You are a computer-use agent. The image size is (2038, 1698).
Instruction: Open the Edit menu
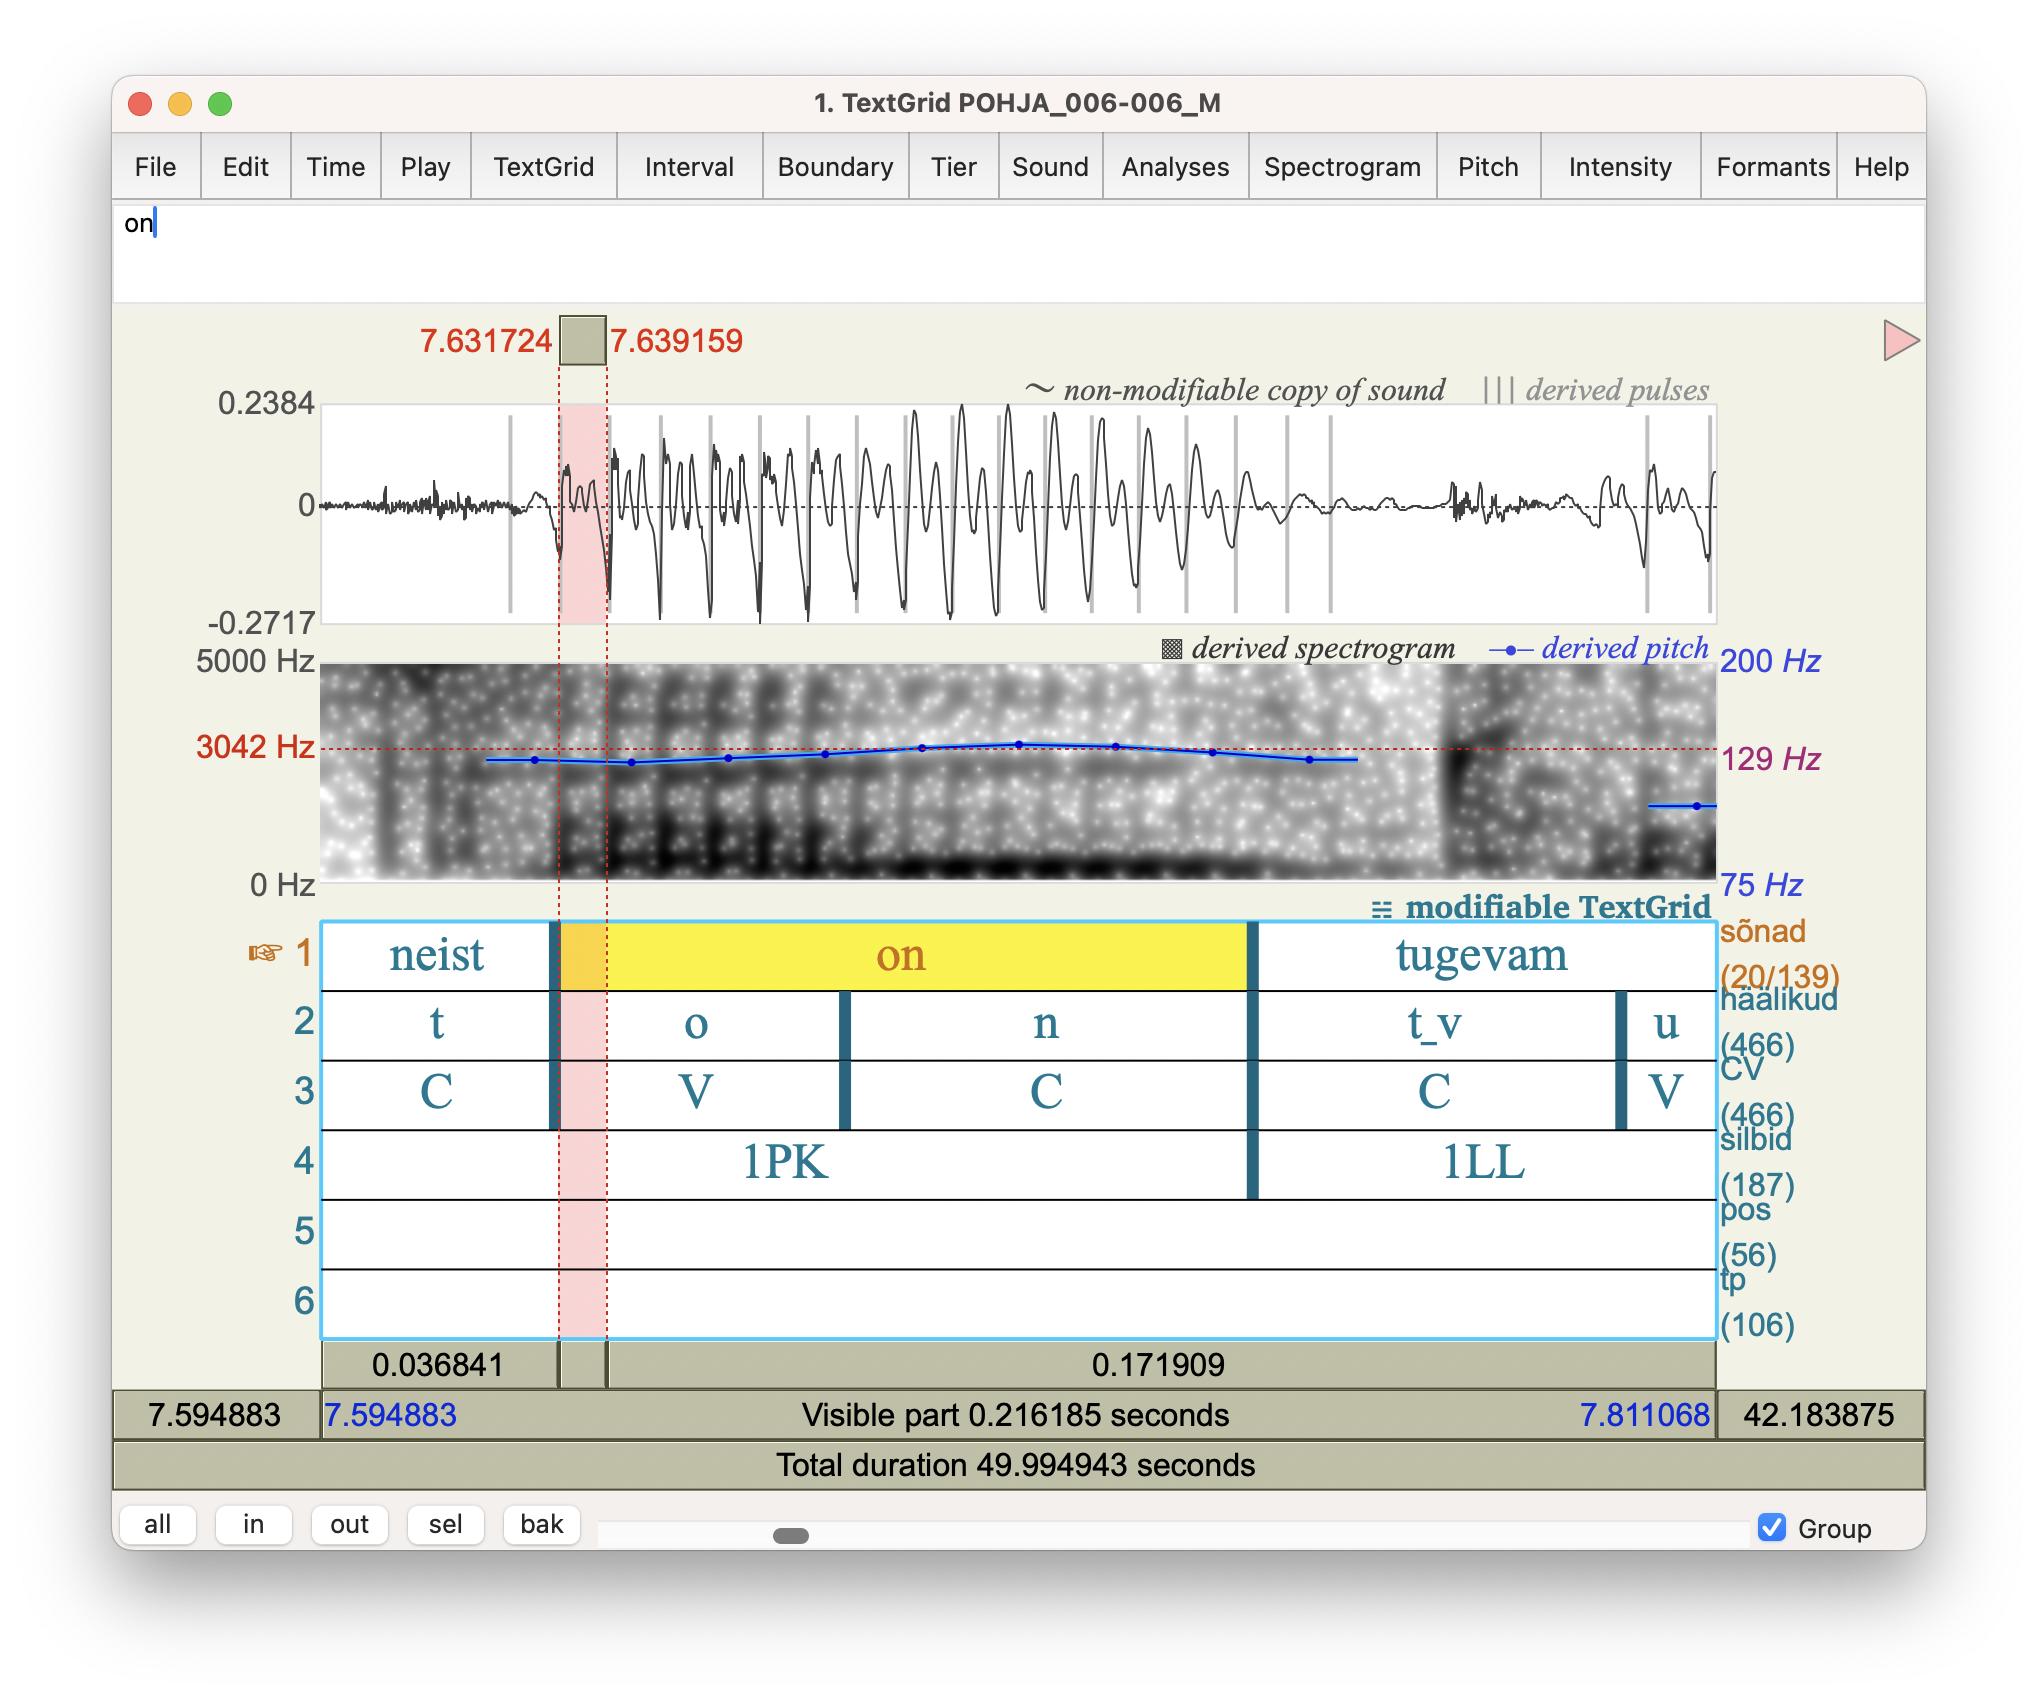246,167
